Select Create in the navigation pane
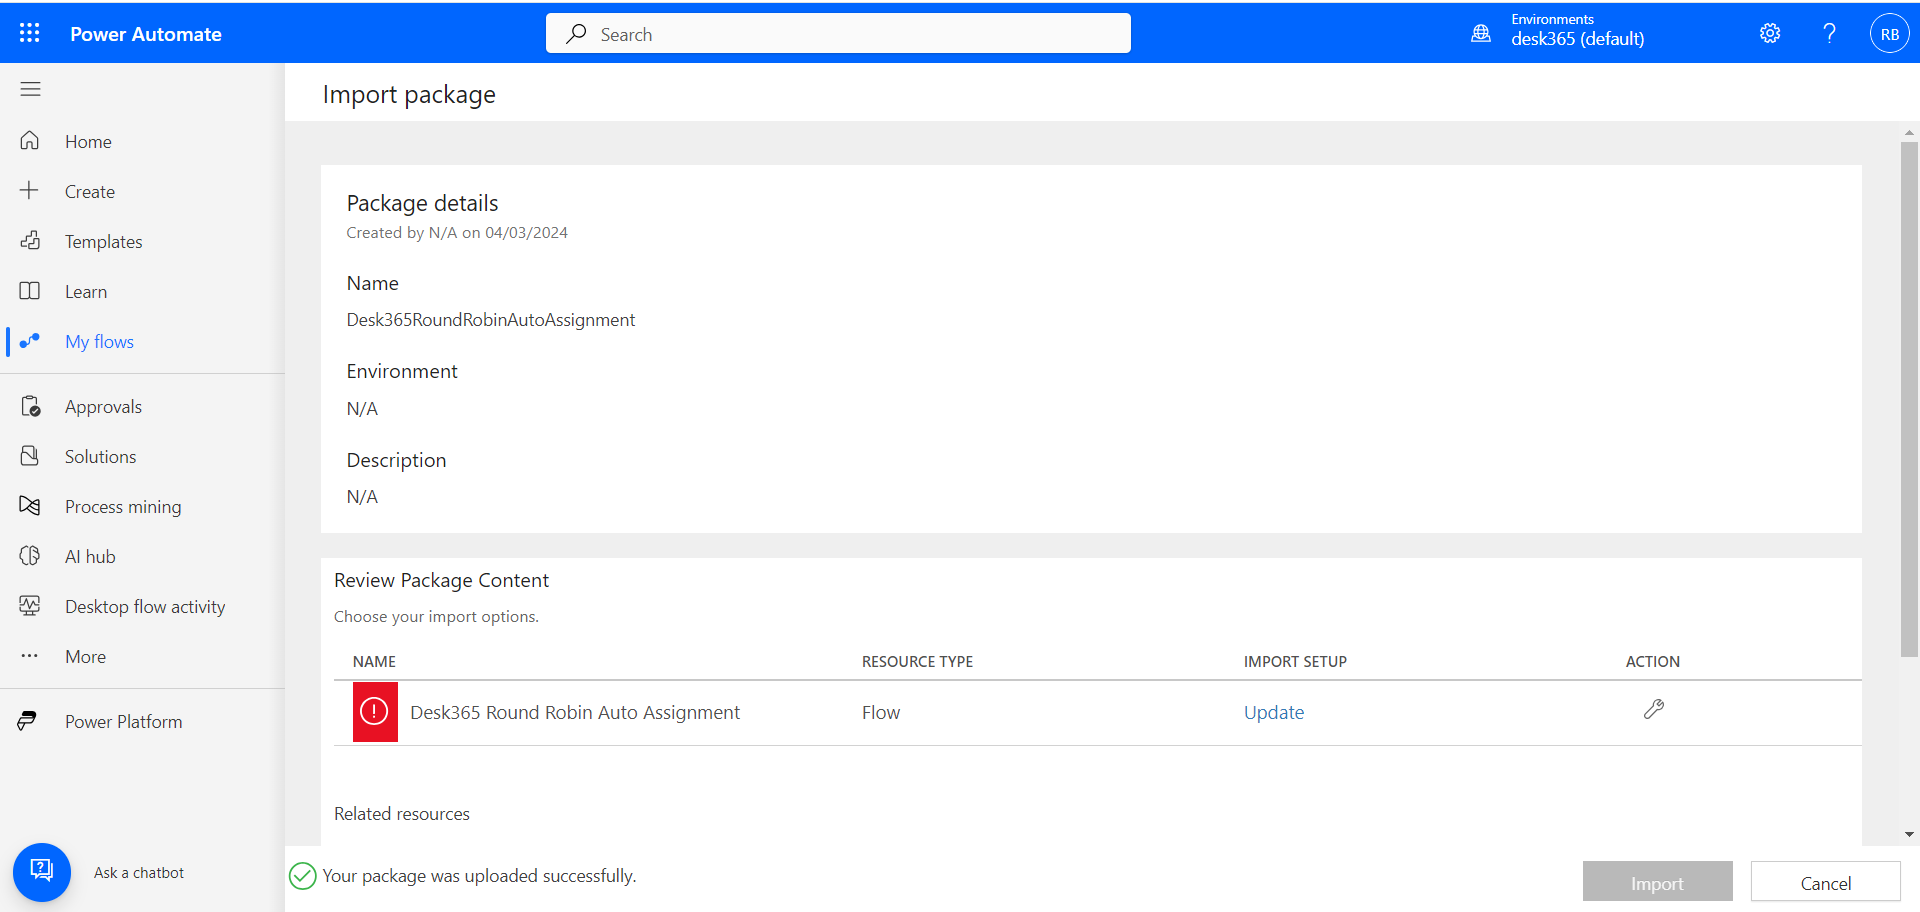Screen dimensions: 1920x912 pos(89,191)
